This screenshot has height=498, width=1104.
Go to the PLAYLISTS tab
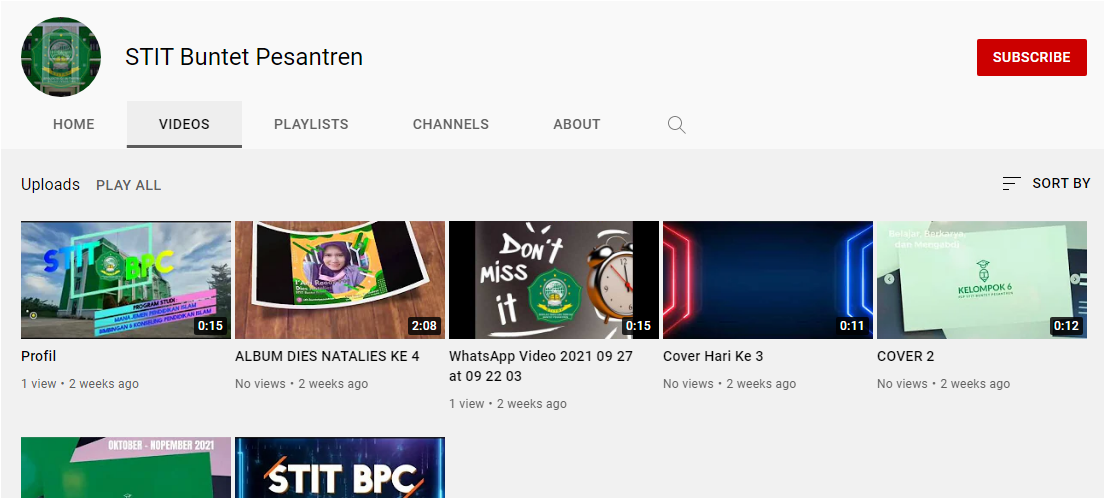[x=311, y=125]
